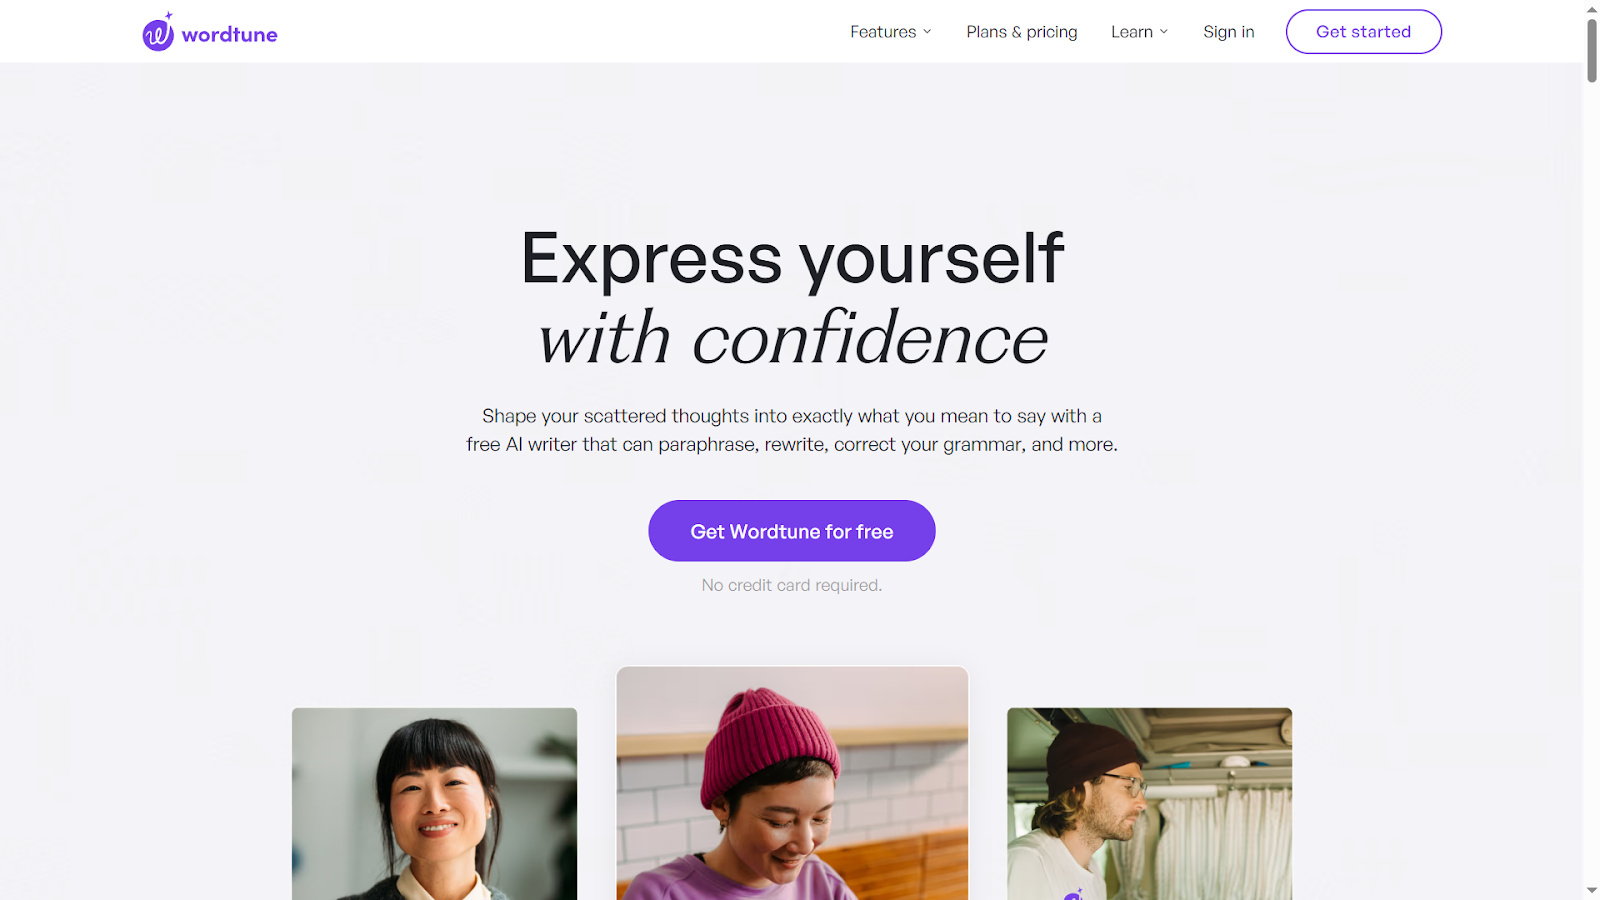This screenshot has width=1600, height=900.
Task: Expand the Learn dropdown chevron
Action: tap(1164, 32)
